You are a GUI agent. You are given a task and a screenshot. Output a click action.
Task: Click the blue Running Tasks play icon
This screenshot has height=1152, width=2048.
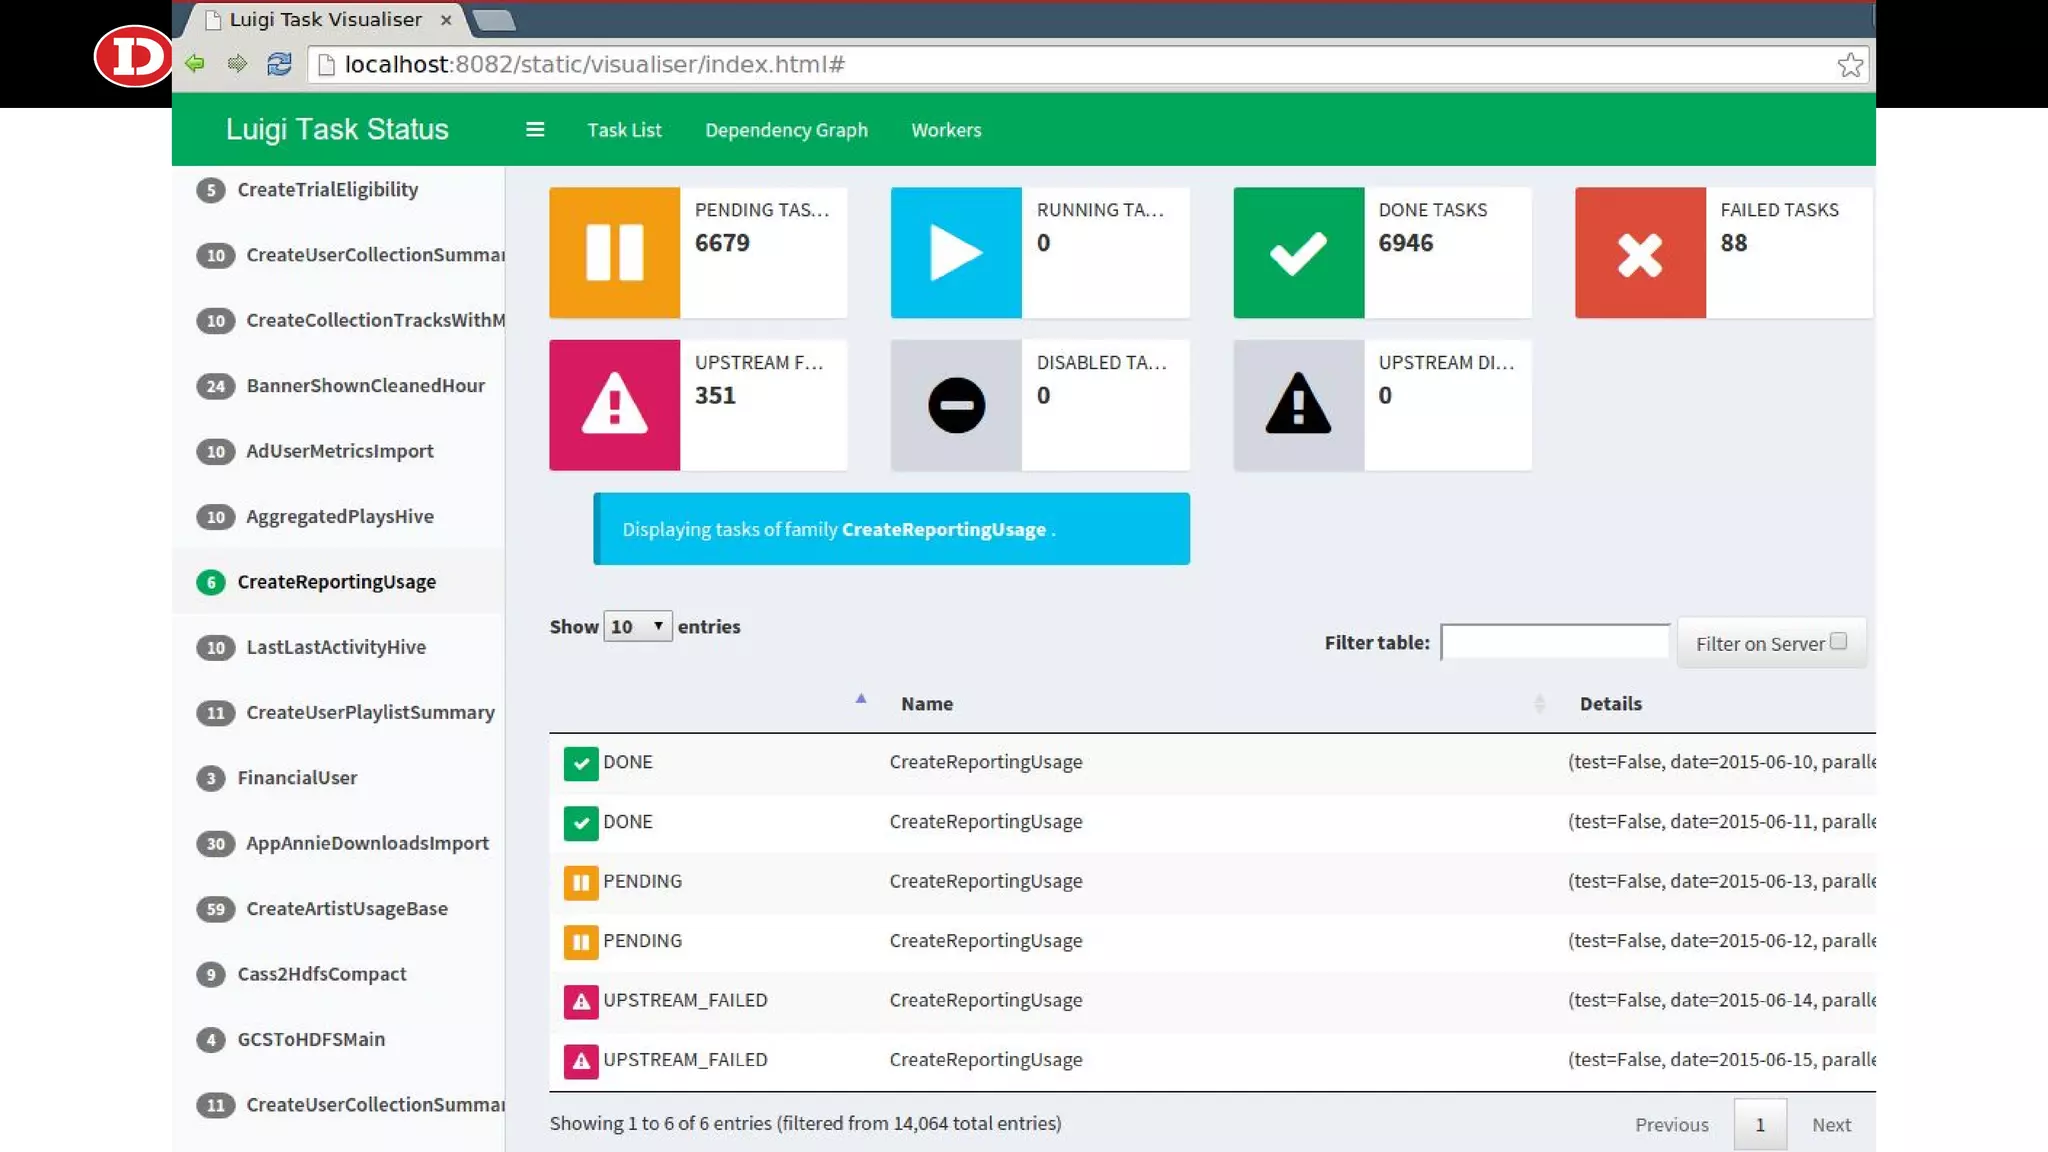[956, 252]
